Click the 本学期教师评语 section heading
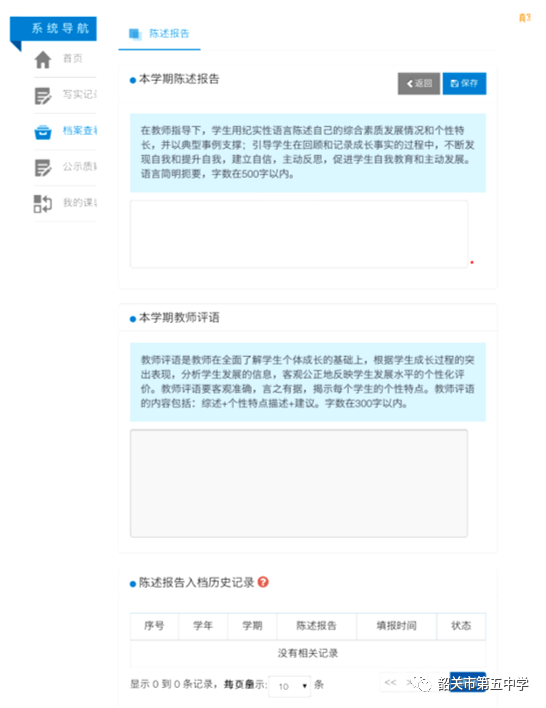The height and width of the screenshot is (708, 546). (179, 318)
